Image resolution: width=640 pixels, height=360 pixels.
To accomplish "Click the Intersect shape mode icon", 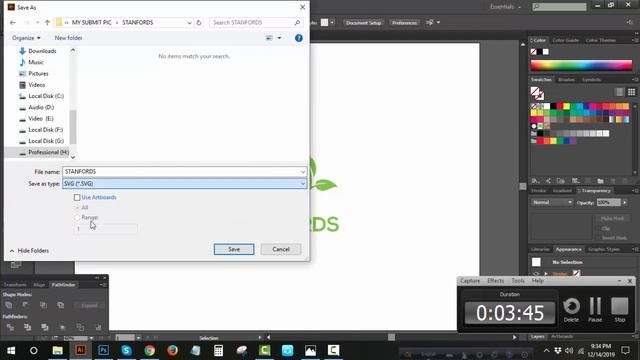I will 43,305.
